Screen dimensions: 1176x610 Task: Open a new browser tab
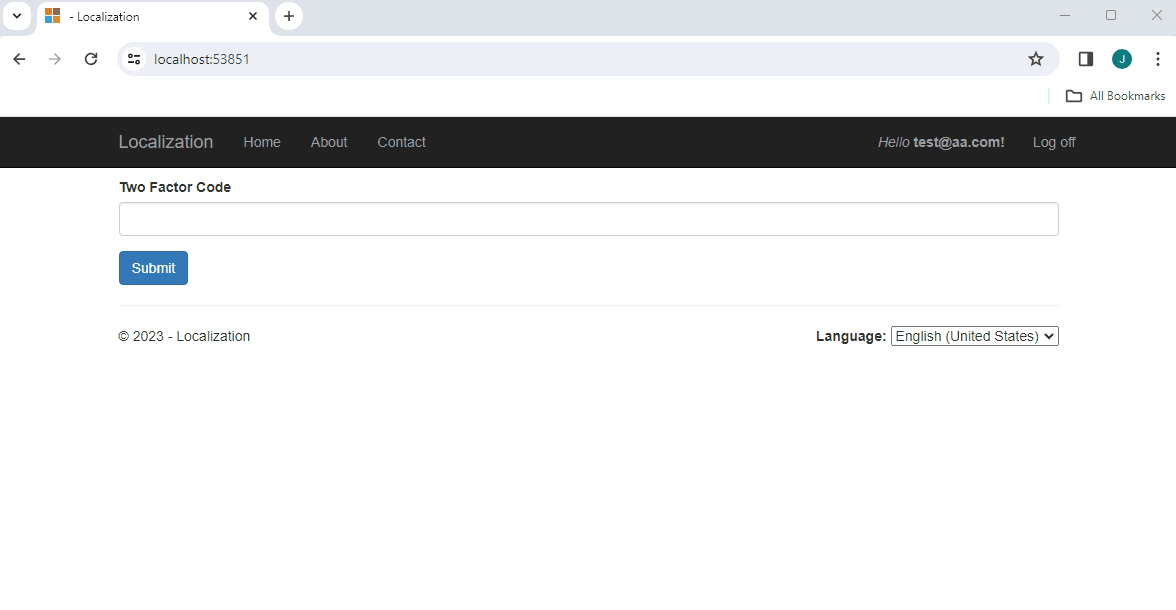click(288, 16)
